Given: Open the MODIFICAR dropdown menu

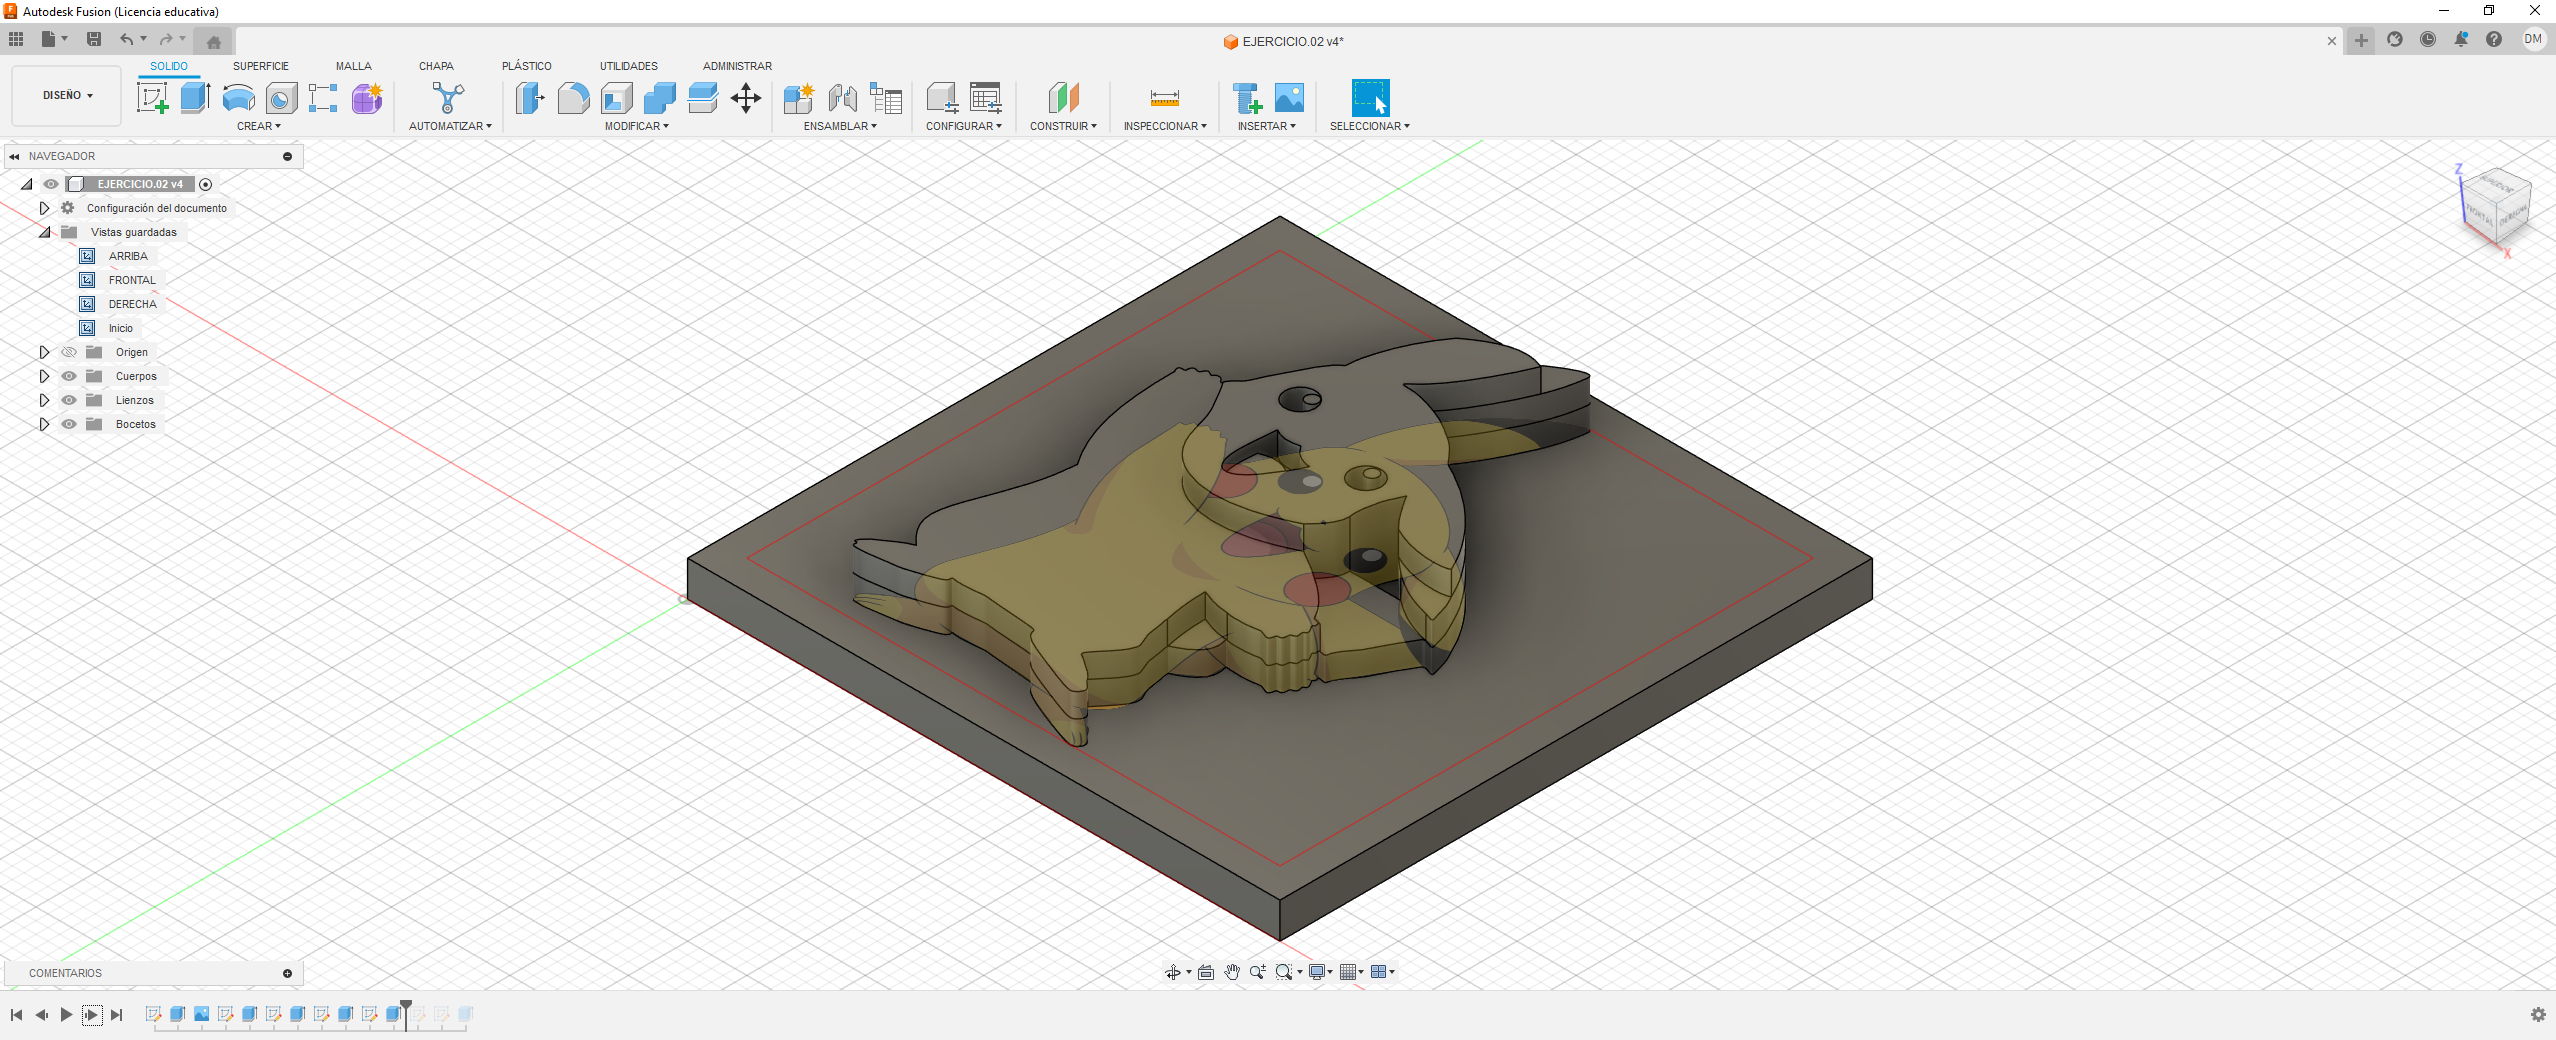Looking at the screenshot, I should [x=637, y=126].
